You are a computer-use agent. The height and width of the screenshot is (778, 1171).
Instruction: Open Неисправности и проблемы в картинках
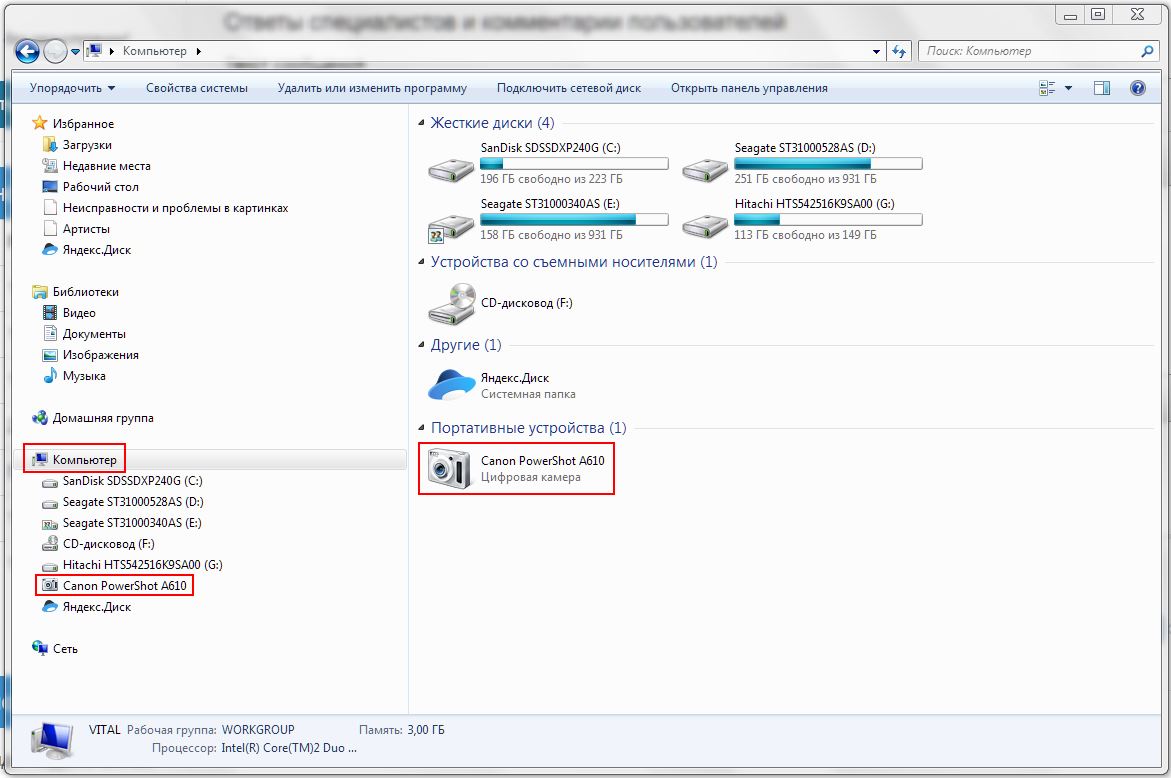[x=166, y=208]
